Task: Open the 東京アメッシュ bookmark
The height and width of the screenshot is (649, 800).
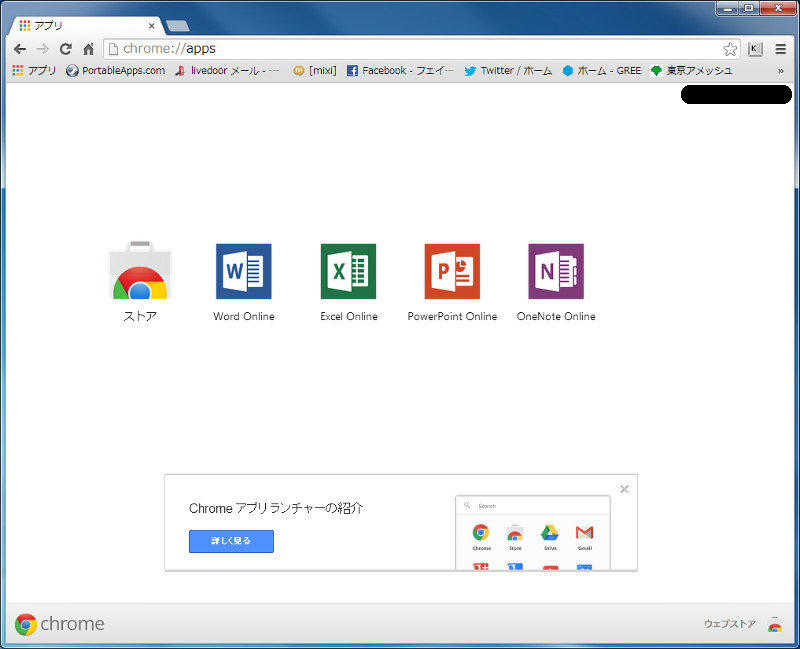Action: click(692, 70)
